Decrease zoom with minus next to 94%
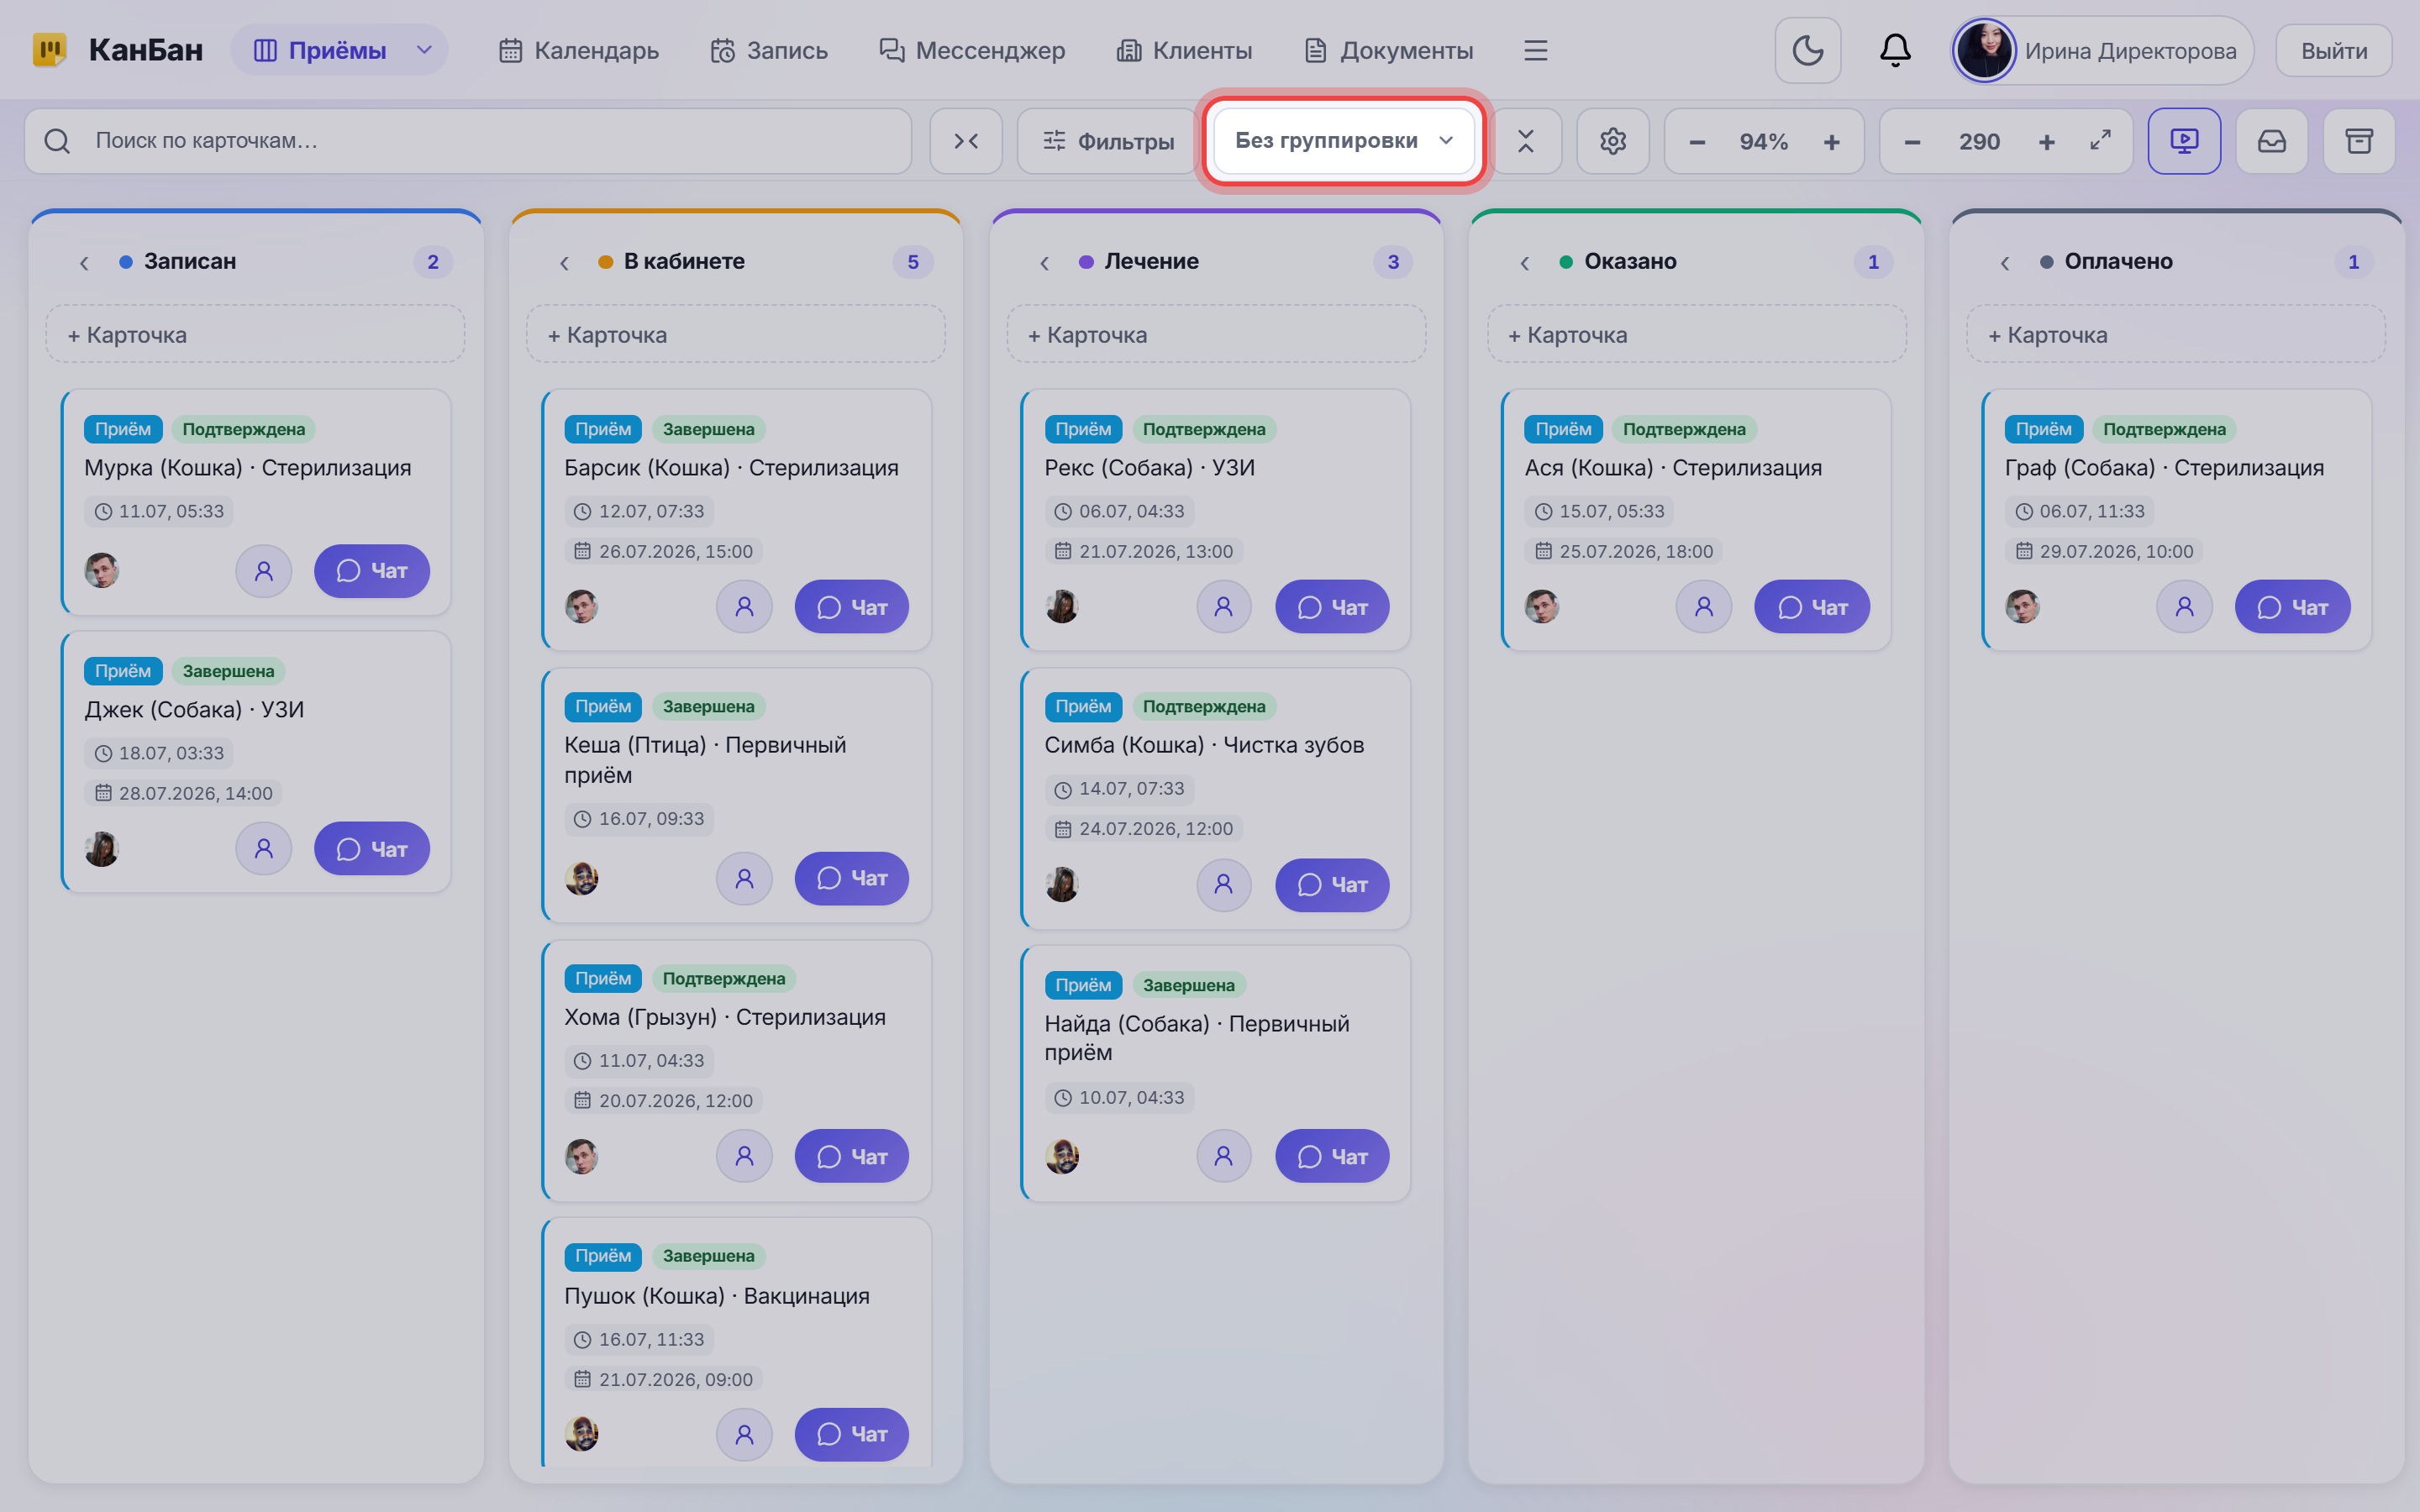 pos(1697,142)
